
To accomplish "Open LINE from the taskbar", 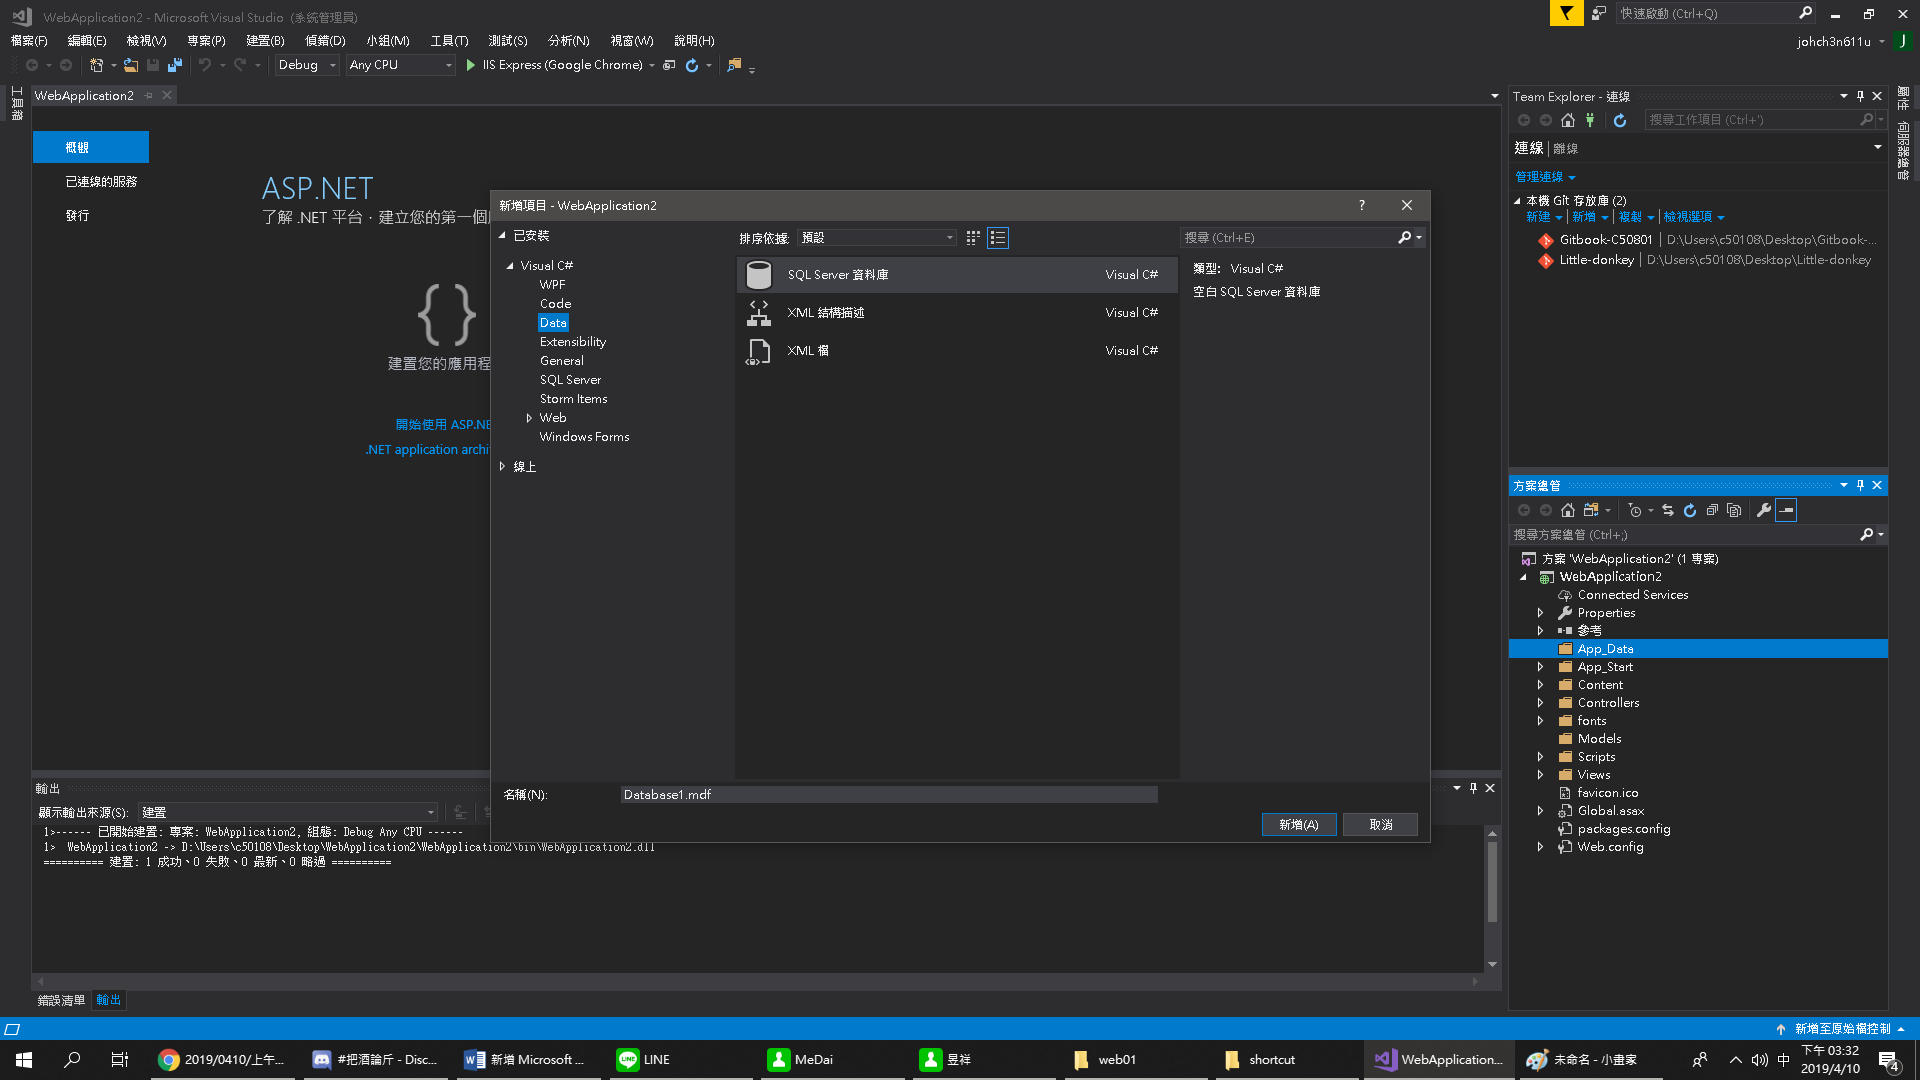I will (x=680, y=1060).
